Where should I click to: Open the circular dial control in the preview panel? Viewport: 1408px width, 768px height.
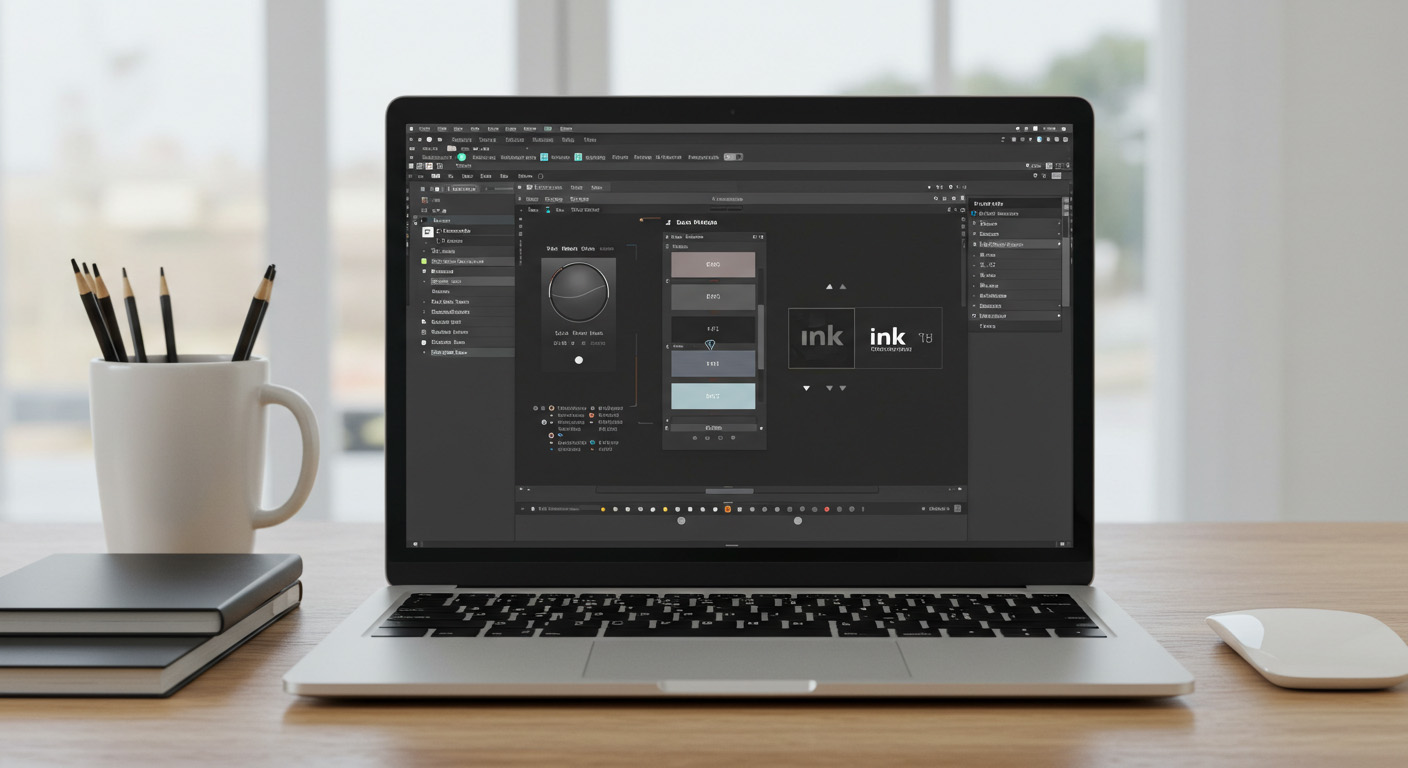click(x=578, y=292)
